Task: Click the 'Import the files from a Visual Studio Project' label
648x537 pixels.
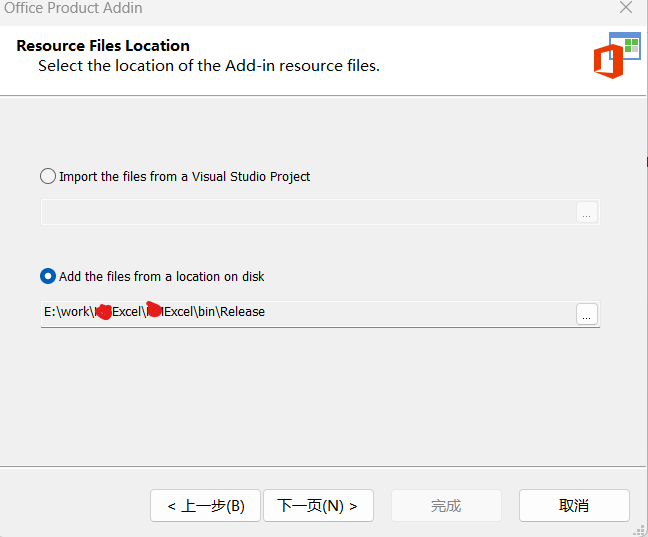Action: point(184,176)
